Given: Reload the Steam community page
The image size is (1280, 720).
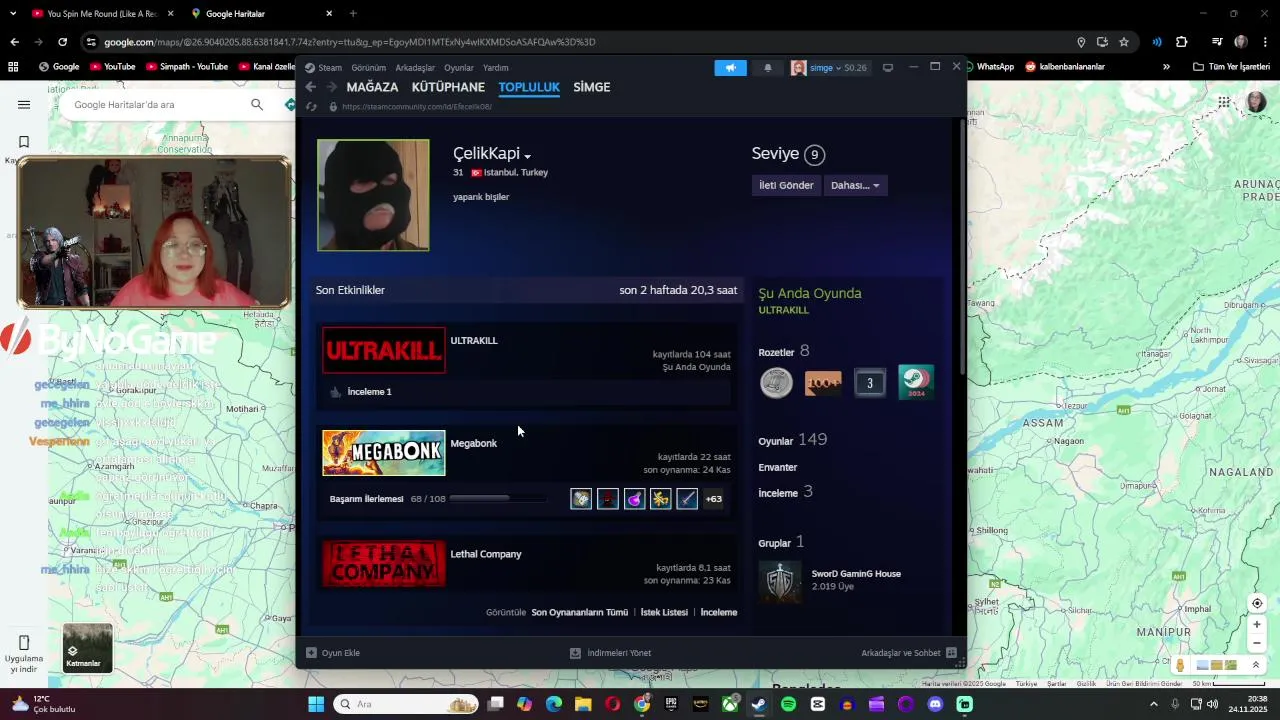Looking at the screenshot, I should pos(311,106).
